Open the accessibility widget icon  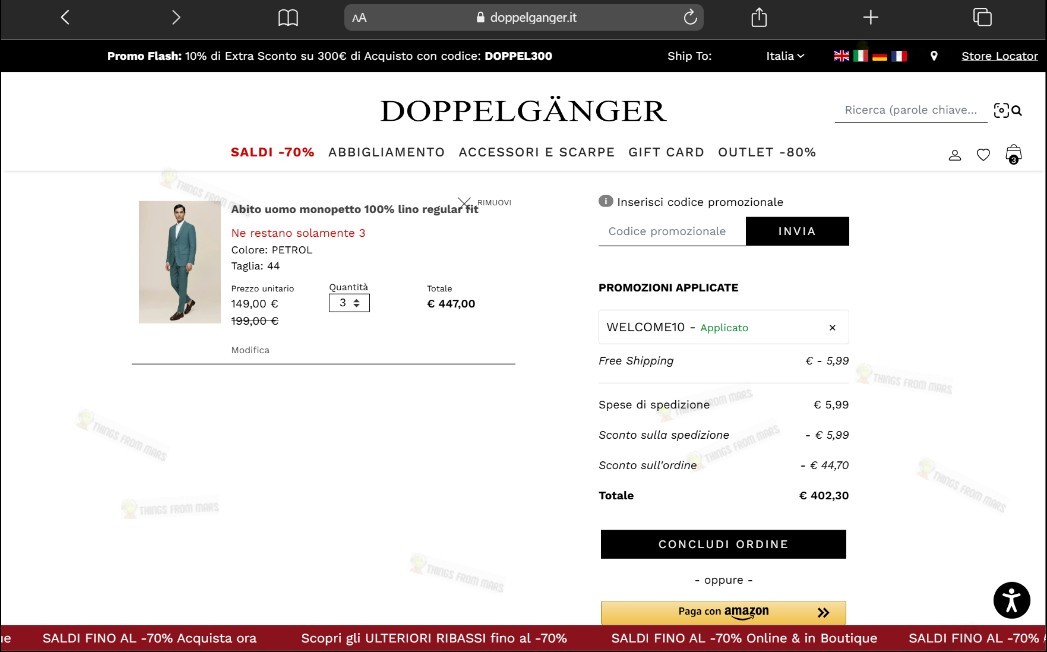(1012, 600)
